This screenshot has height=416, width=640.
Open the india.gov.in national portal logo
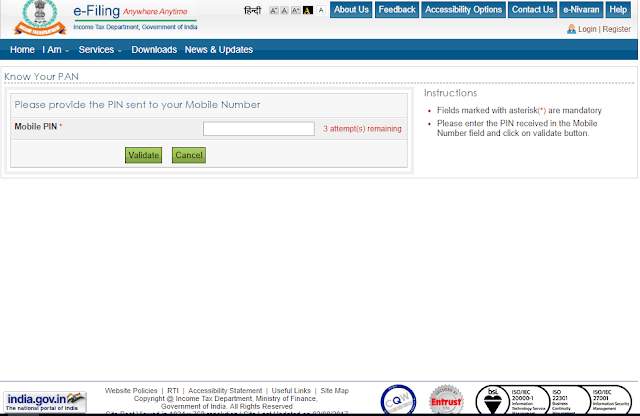click(x=45, y=402)
